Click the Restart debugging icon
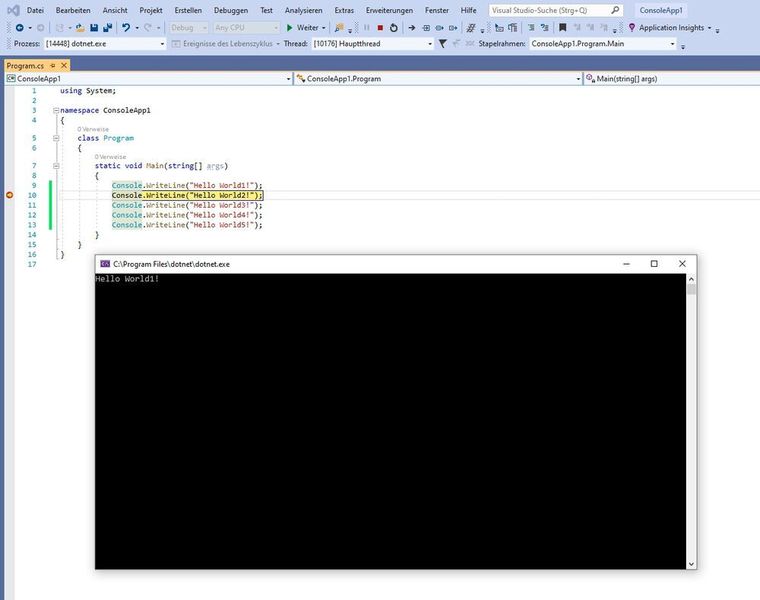The image size is (760, 600). coord(394,28)
